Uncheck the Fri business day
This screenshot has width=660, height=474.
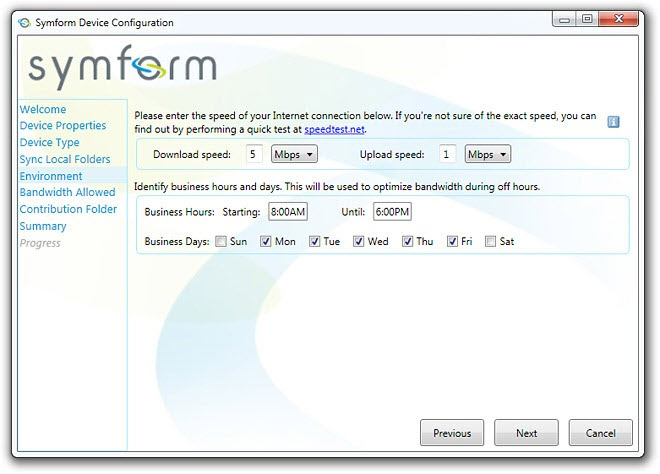pos(452,242)
